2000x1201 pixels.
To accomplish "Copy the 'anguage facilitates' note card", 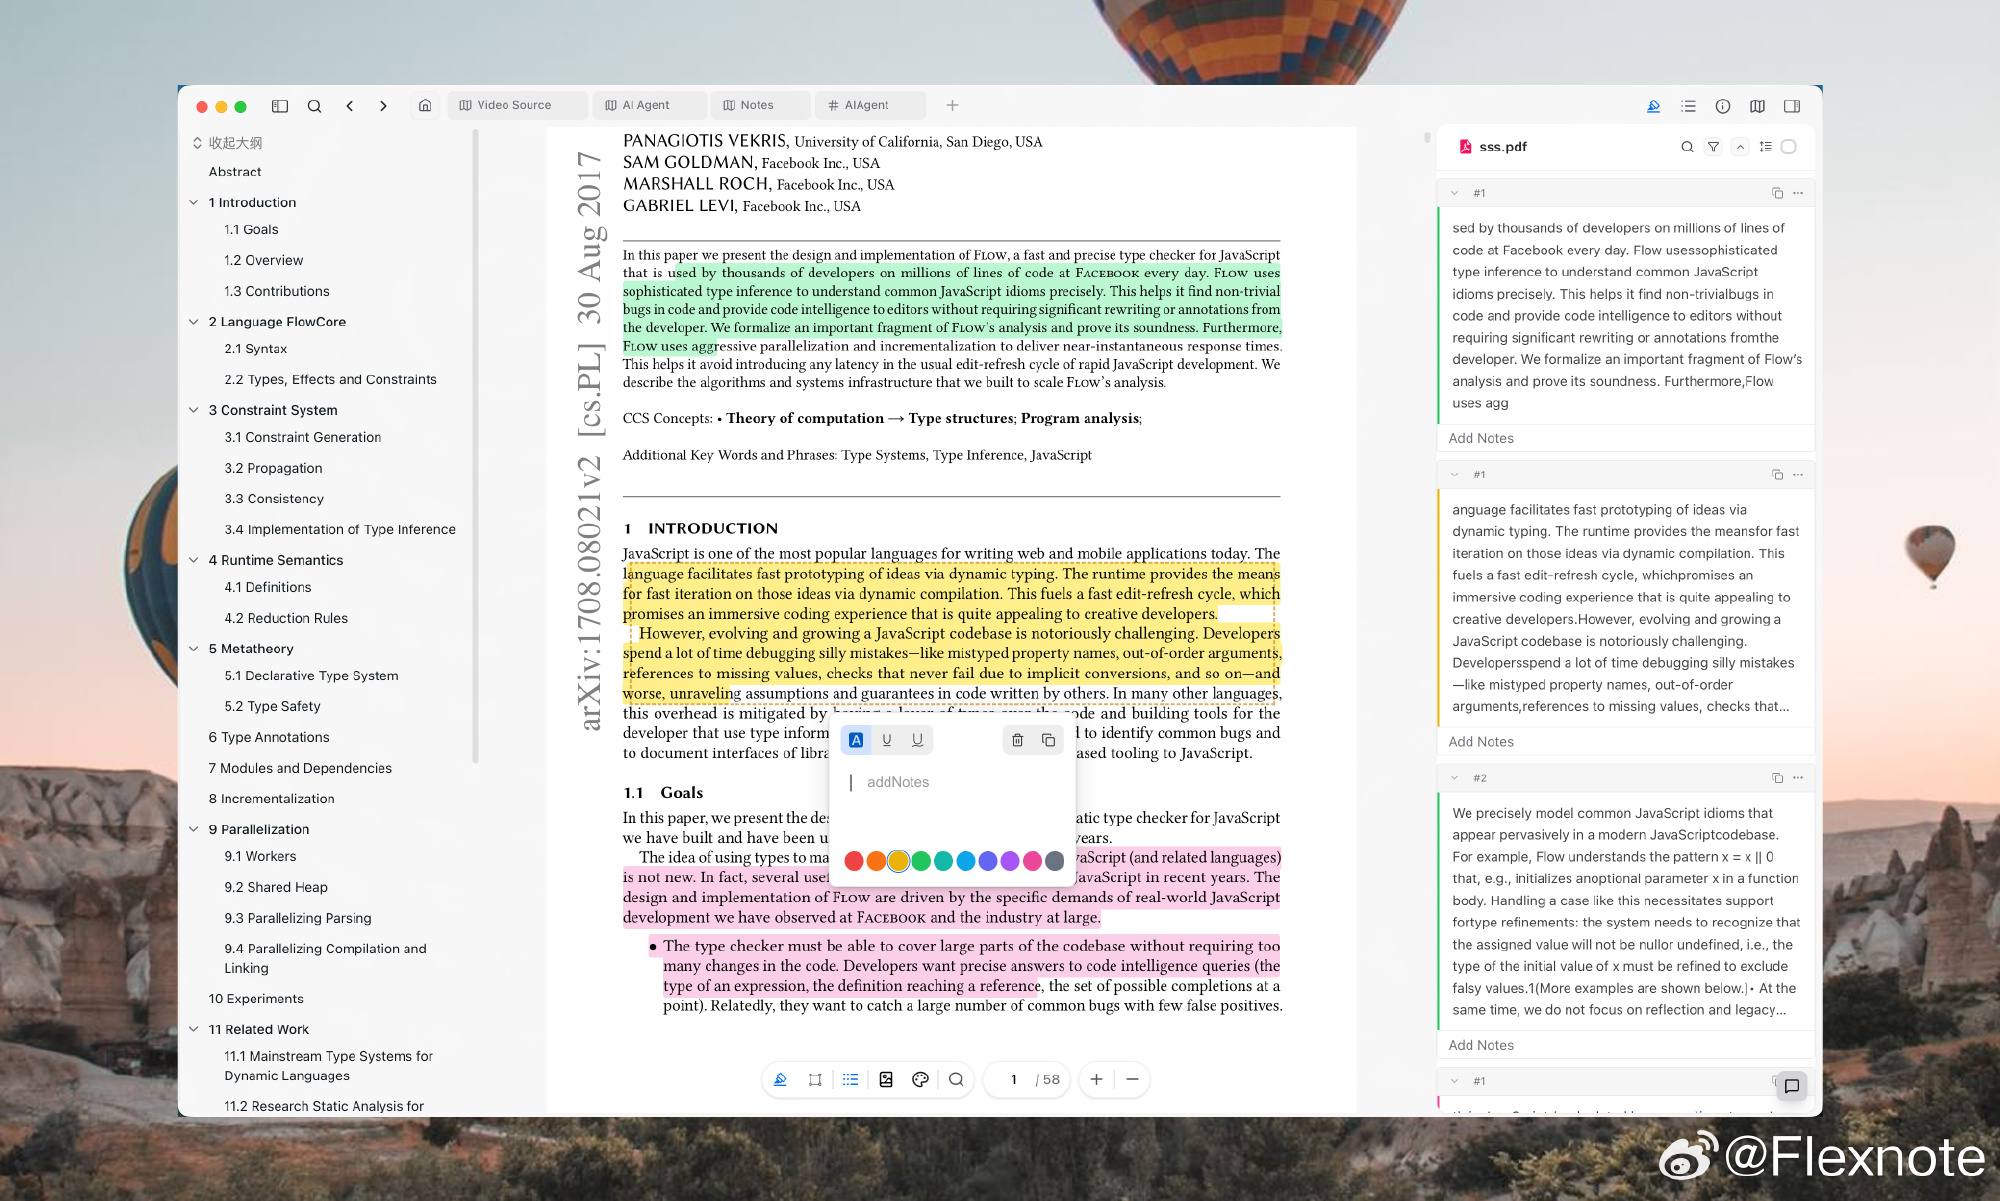I will pos(1777,475).
